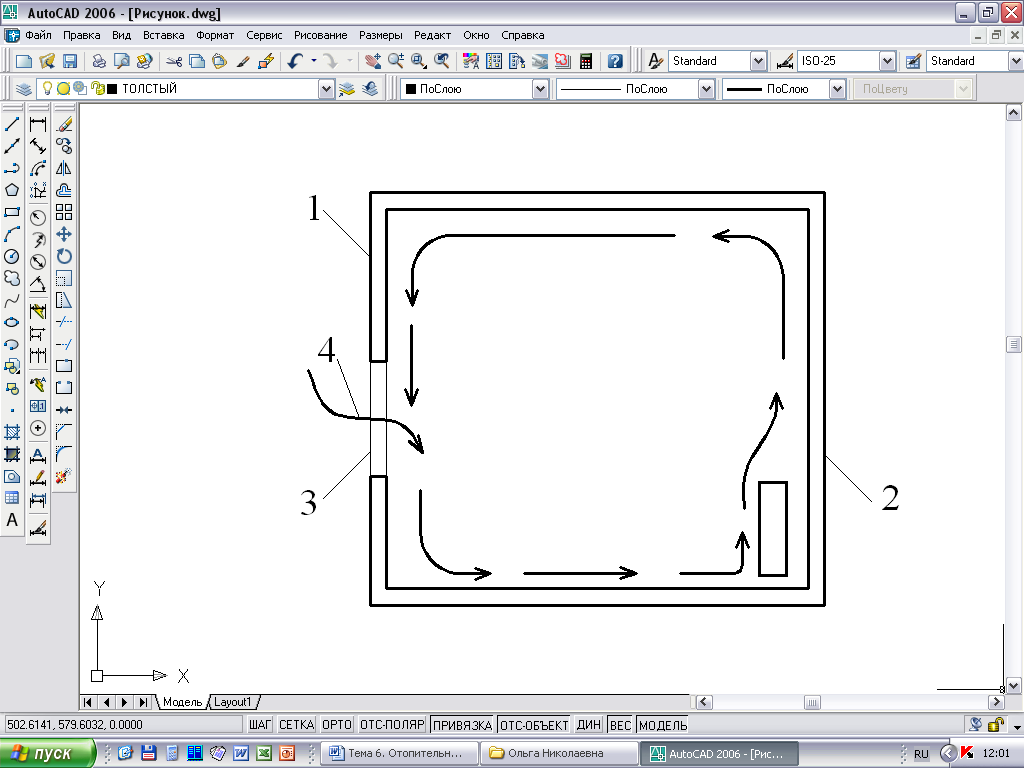Select the Hatch tool
The height and width of the screenshot is (768, 1024).
12,432
